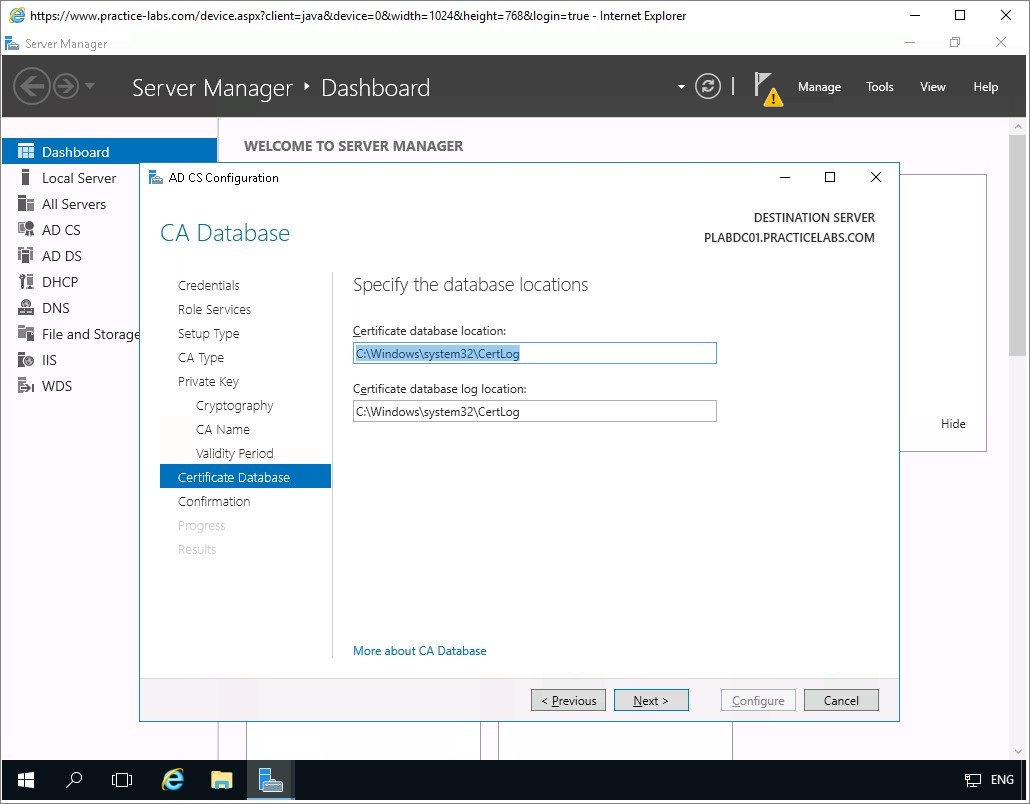The width and height of the screenshot is (1030, 804).
Task: Close the AD CS Configuration dialog
Action: click(x=876, y=177)
